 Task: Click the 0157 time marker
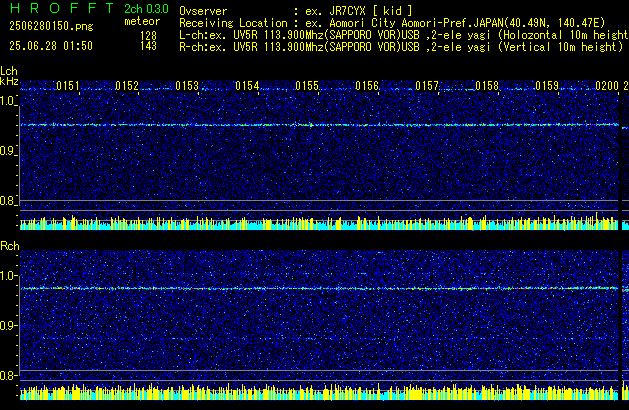[427, 85]
